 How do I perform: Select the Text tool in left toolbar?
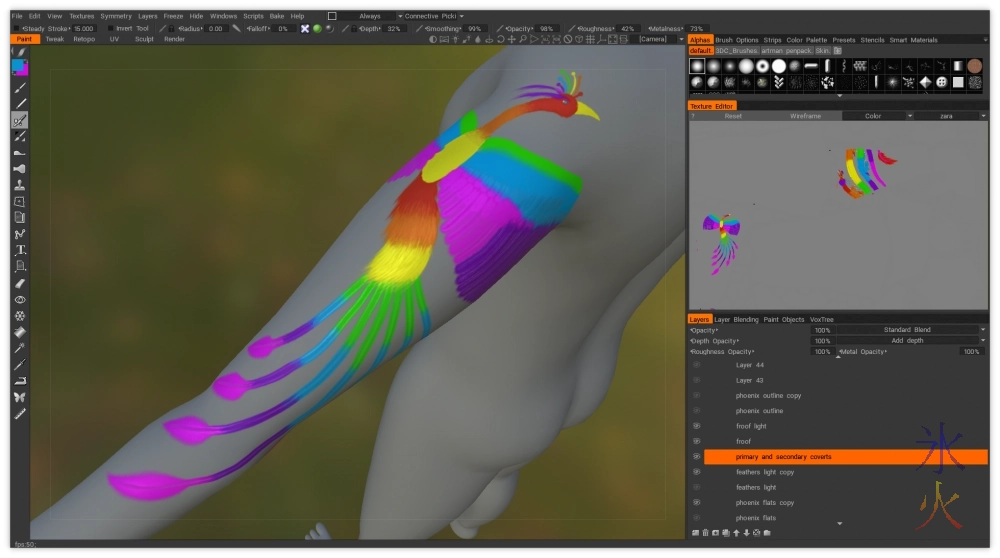click(20, 250)
